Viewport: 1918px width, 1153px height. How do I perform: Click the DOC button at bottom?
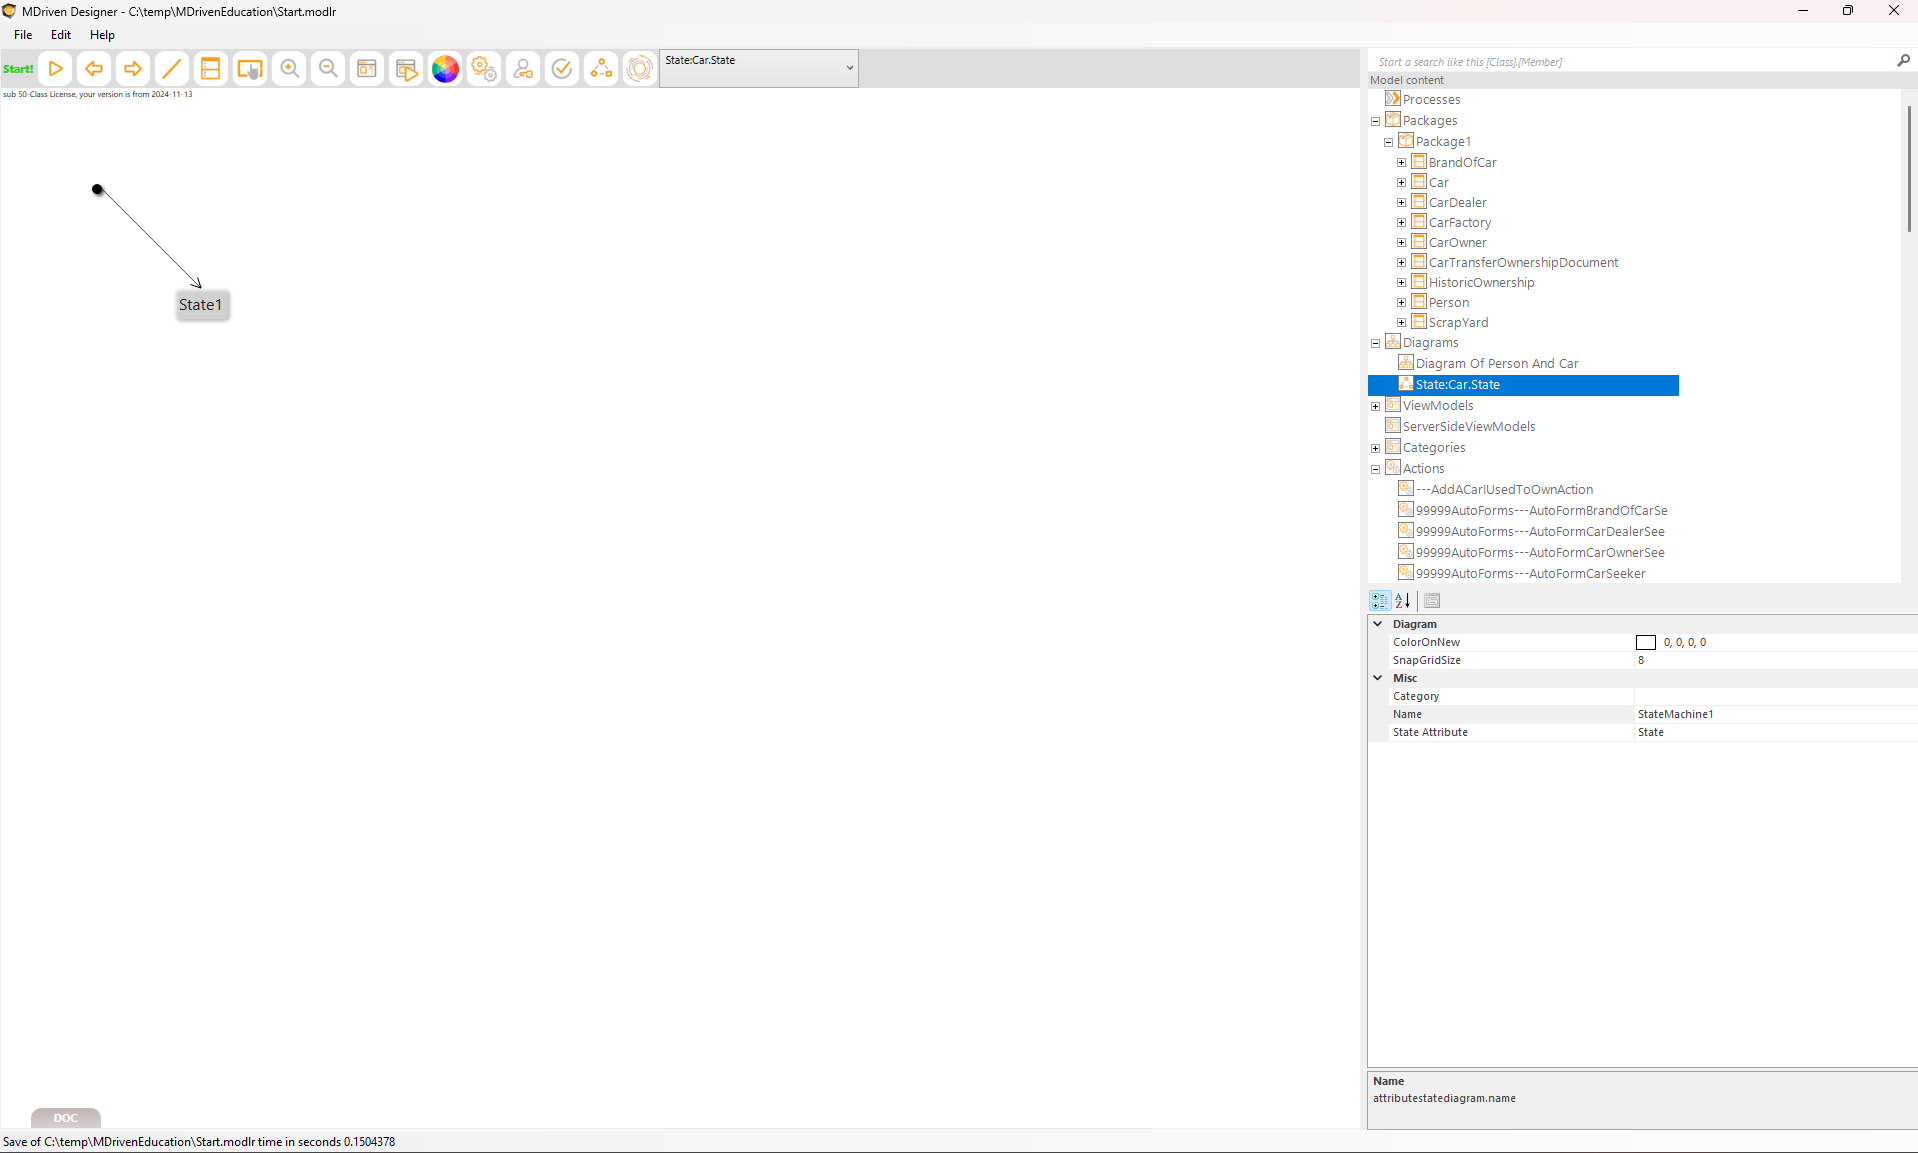click(66, 1118)
